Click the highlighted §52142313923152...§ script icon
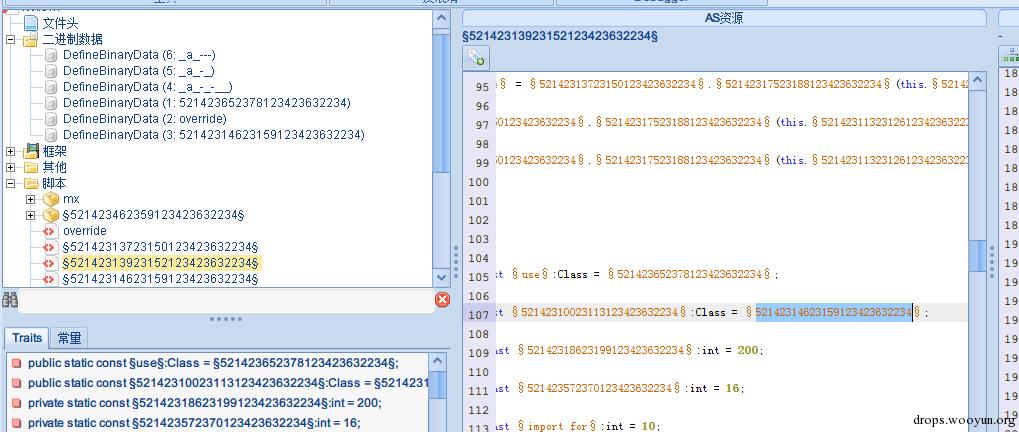The width and height of the screenshot is (1019, 432). click(49, 263)
